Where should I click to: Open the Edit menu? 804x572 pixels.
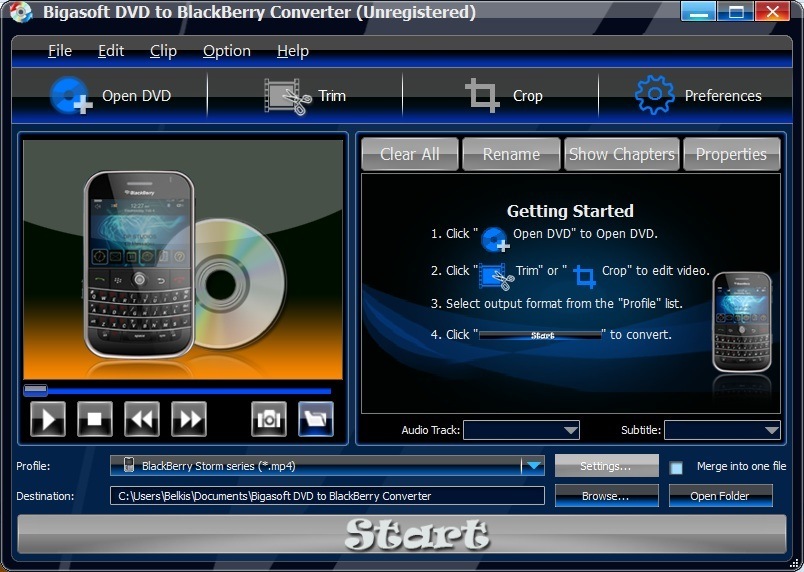tap(111, 51)
